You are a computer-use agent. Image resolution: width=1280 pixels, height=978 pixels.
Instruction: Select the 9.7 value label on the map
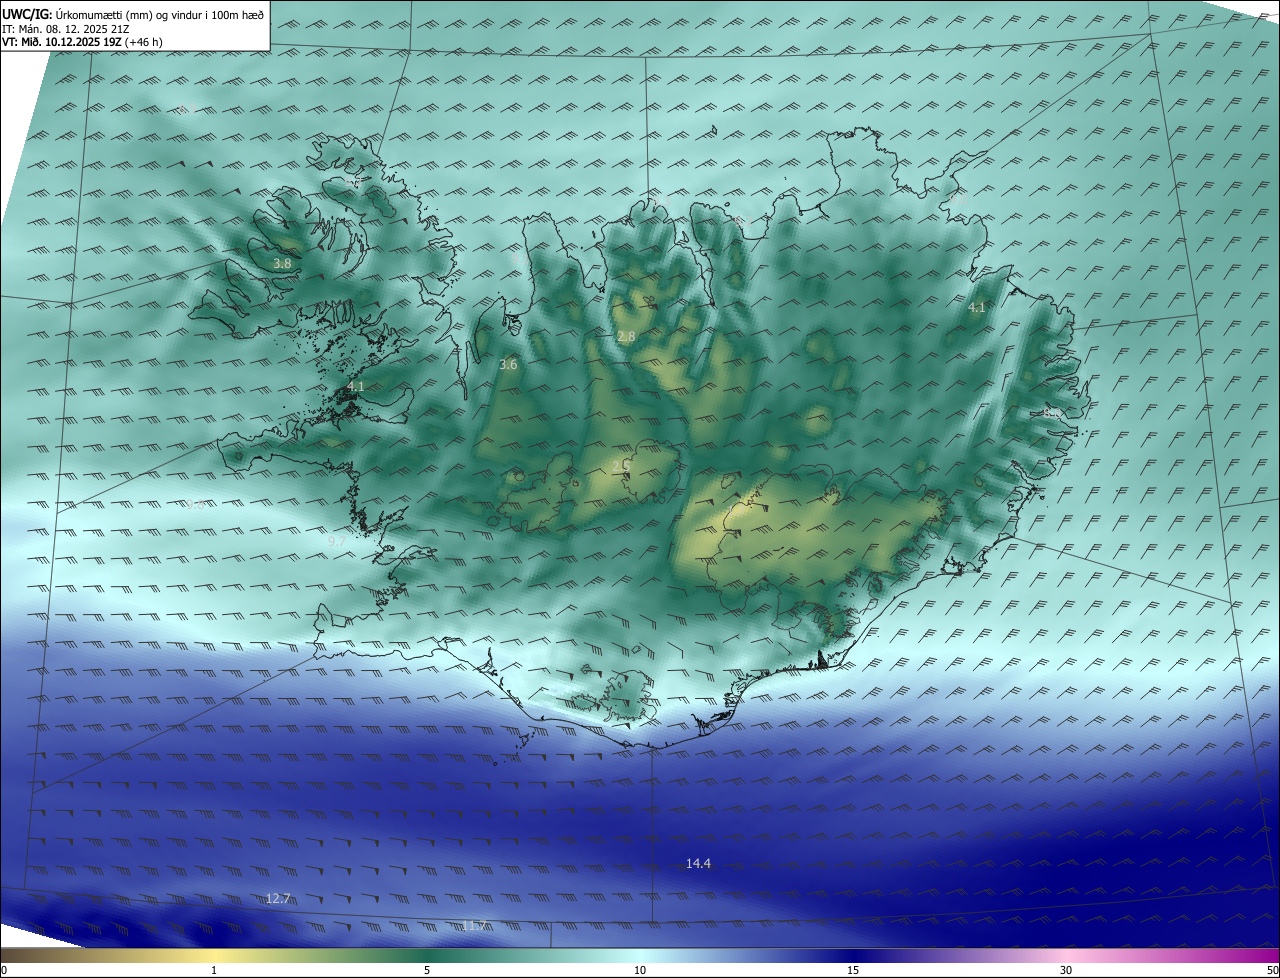point(337,541)
